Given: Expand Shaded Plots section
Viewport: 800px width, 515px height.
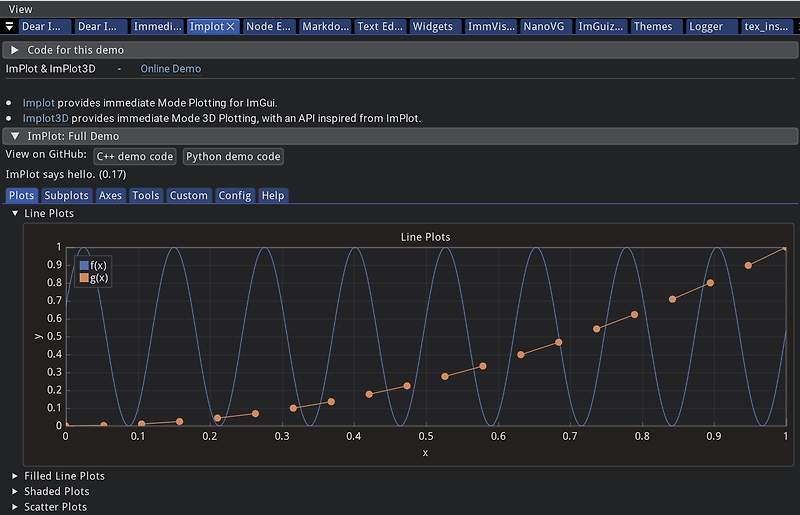Looking at the screenshot, I should (x=57, y=492).
